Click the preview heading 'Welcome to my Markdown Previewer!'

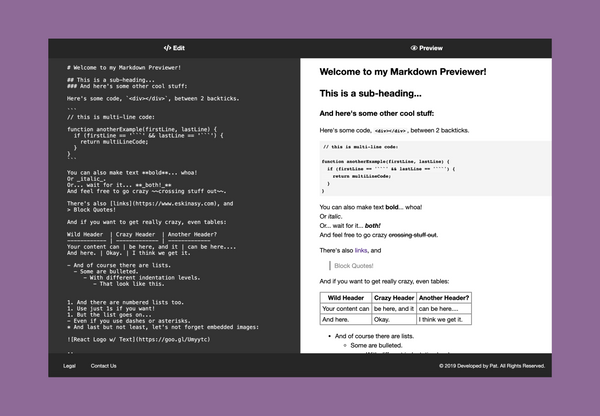click(403, 72)
